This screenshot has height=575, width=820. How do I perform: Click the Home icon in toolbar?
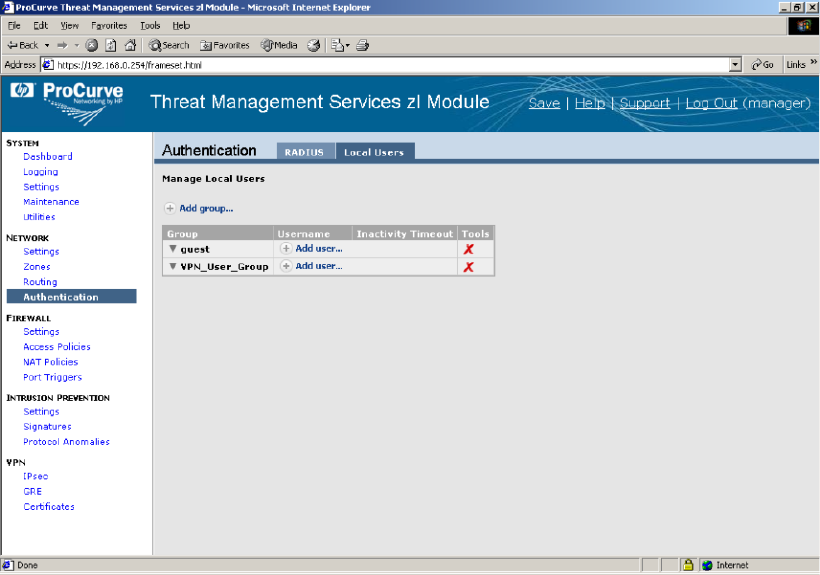130,45
